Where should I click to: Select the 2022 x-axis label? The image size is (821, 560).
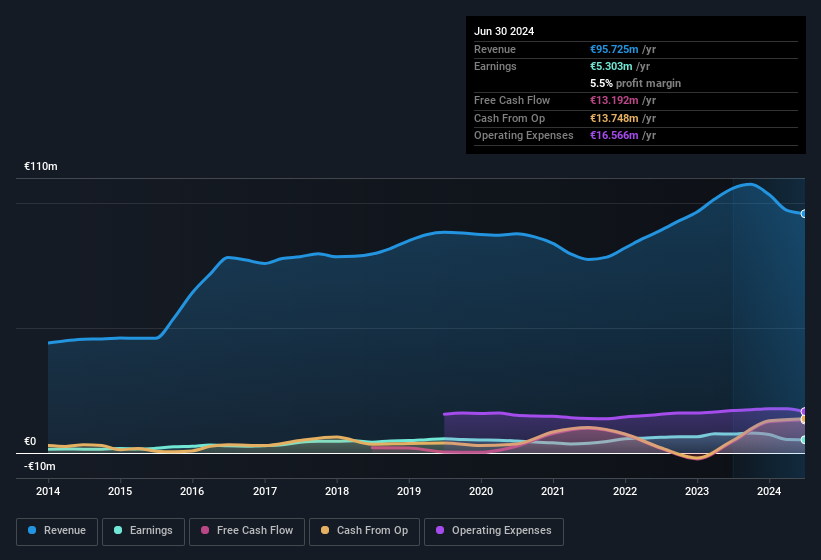point(625,491)
